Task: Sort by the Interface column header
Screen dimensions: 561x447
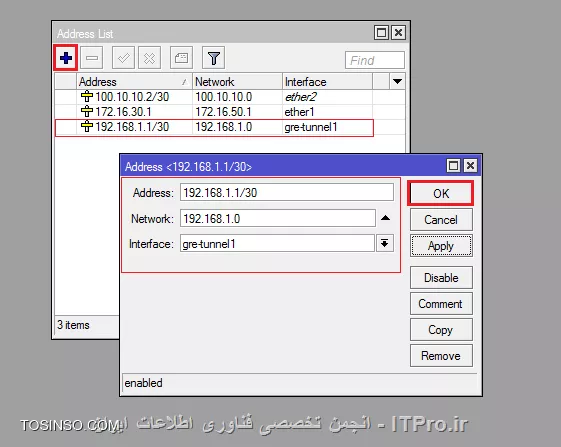Action: [327, 82]
